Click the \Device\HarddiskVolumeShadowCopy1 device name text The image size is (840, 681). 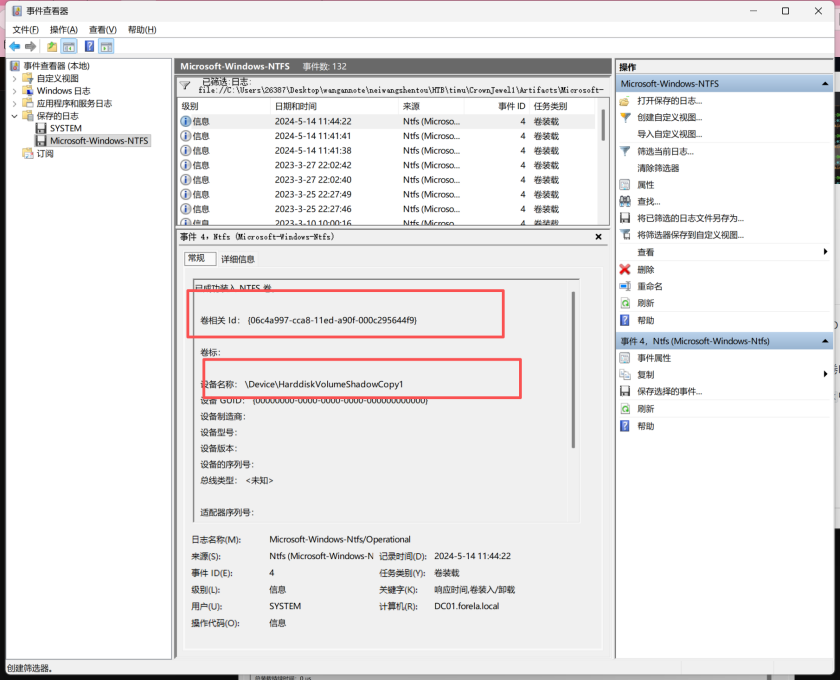point(324,384)
